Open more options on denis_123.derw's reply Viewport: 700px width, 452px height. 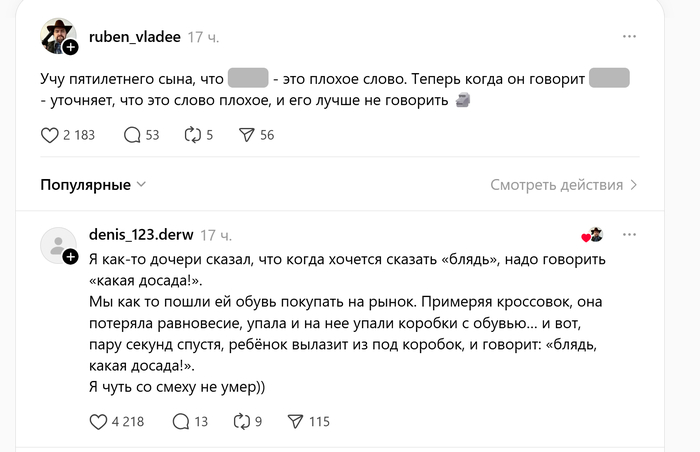pyautogui.click(x=629, y=235)
